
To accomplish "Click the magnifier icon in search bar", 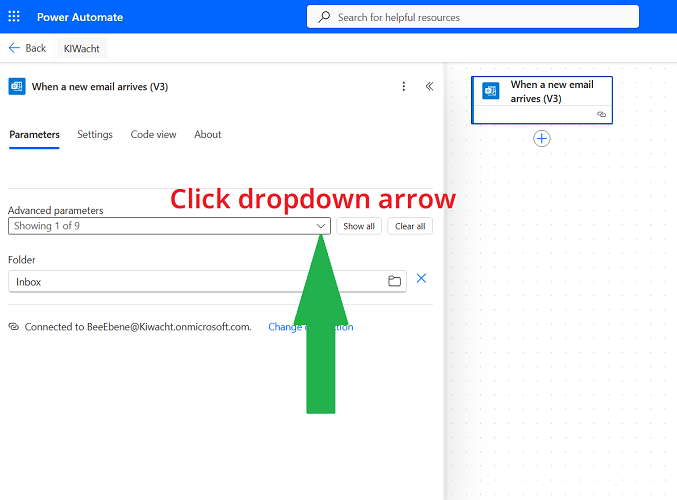I will click(324, 17).
